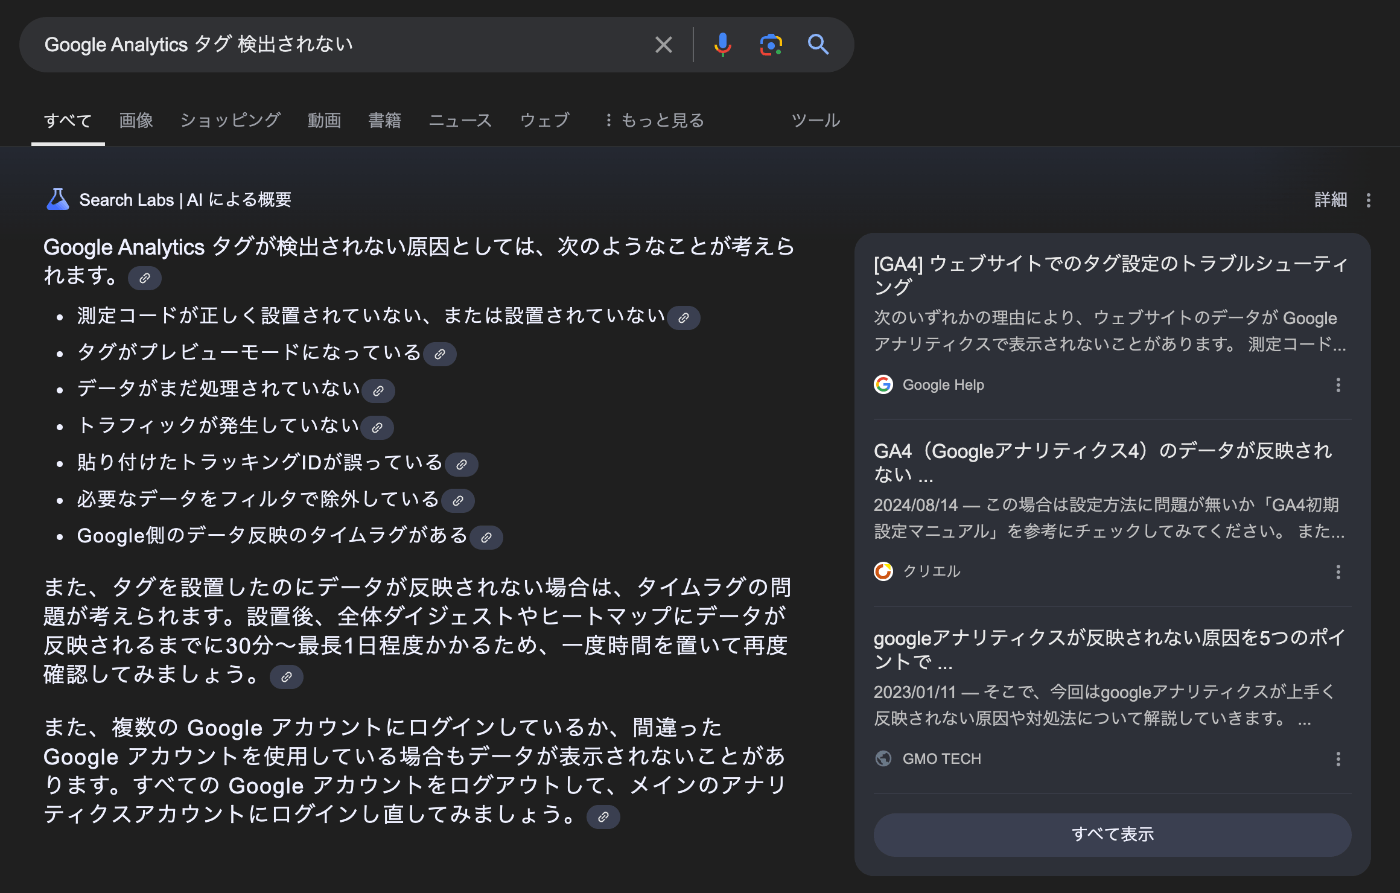Expand the もっと見る menu
This screenshot has width=1400, height=893.
coord(653,120)
